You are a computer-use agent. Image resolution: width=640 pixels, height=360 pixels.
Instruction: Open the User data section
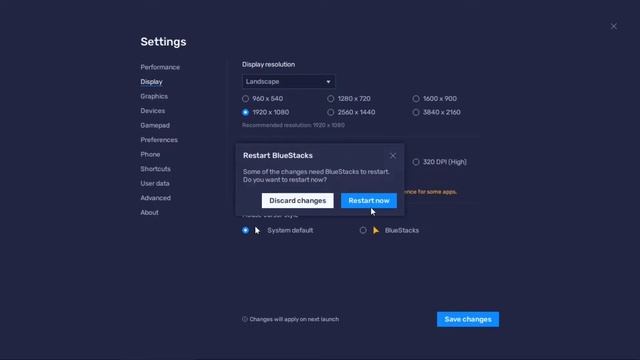[x=155, y=183]
